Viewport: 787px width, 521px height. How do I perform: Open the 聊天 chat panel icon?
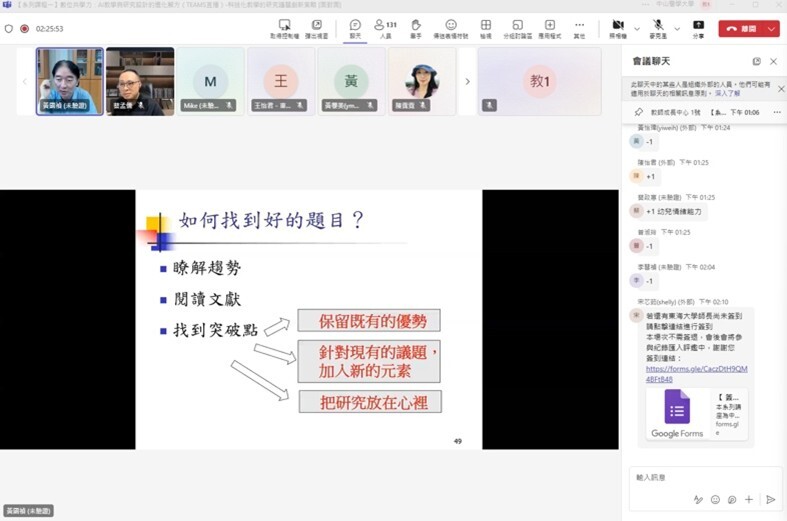(x=355, y=27)
